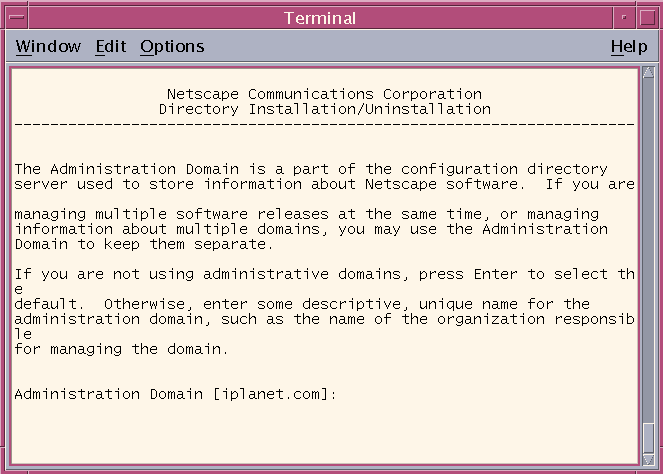Click the scrollbar trough above the thumb
663x474 pixels.
coord(648,249)
